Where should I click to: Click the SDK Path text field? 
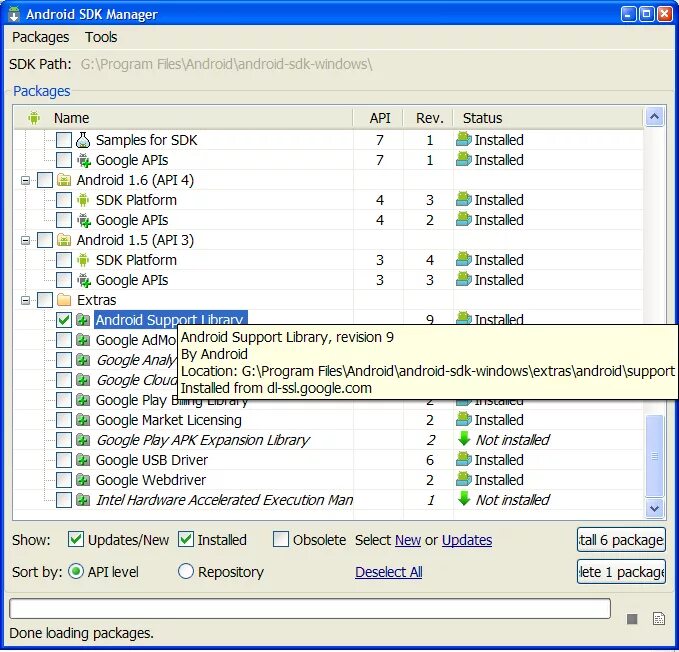point(226,64)
